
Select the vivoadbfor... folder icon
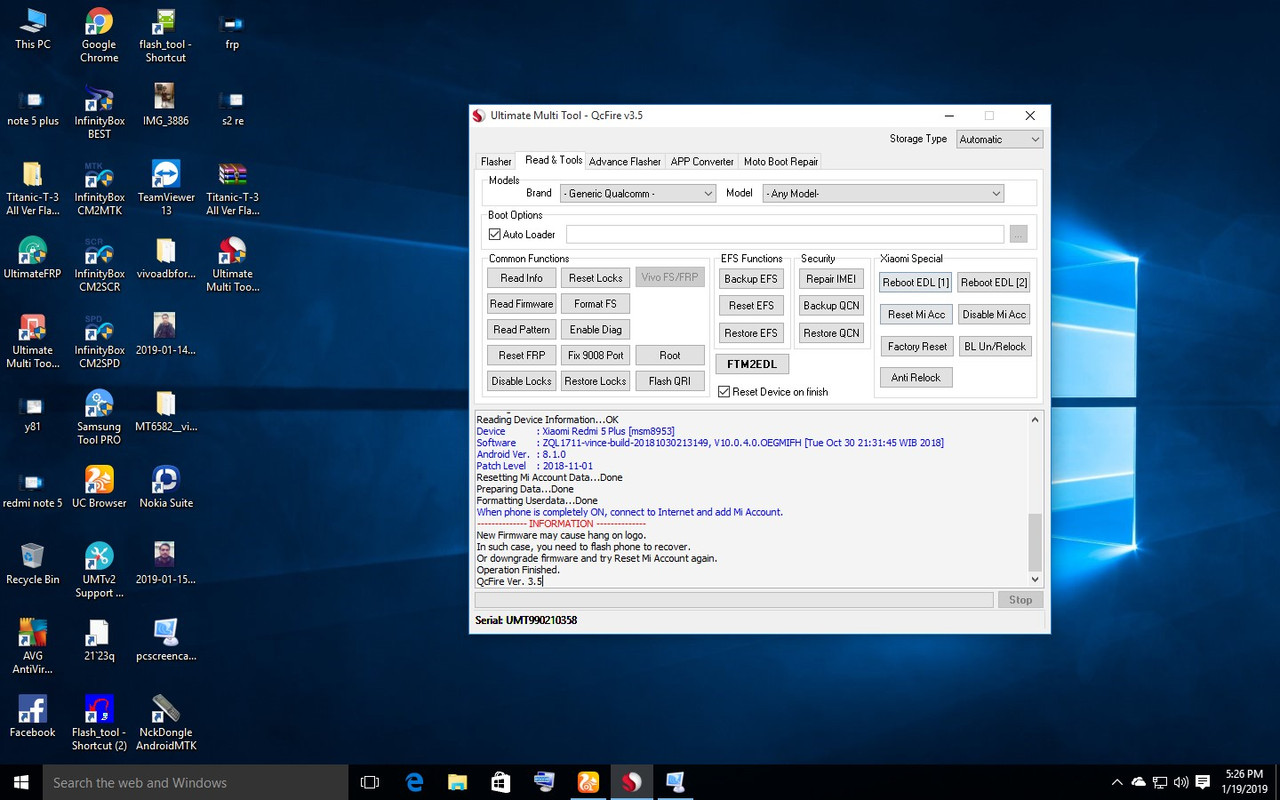click(x=166, y=258)
